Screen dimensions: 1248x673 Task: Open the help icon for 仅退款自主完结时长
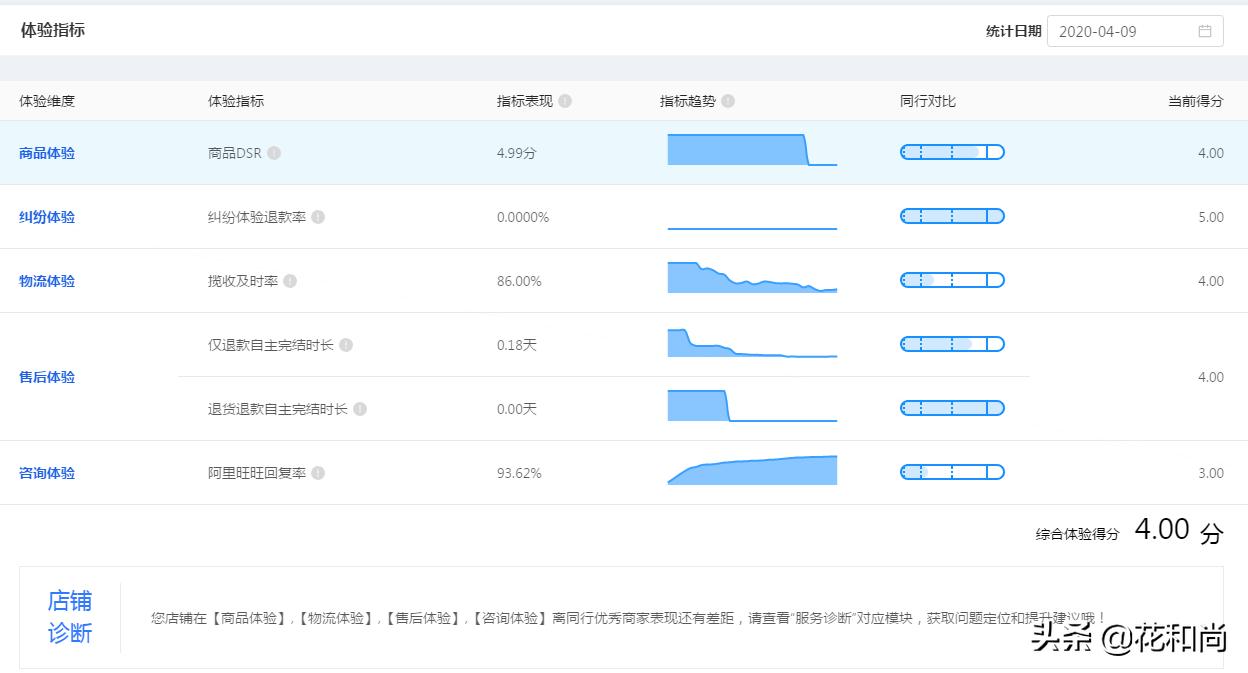347,344
